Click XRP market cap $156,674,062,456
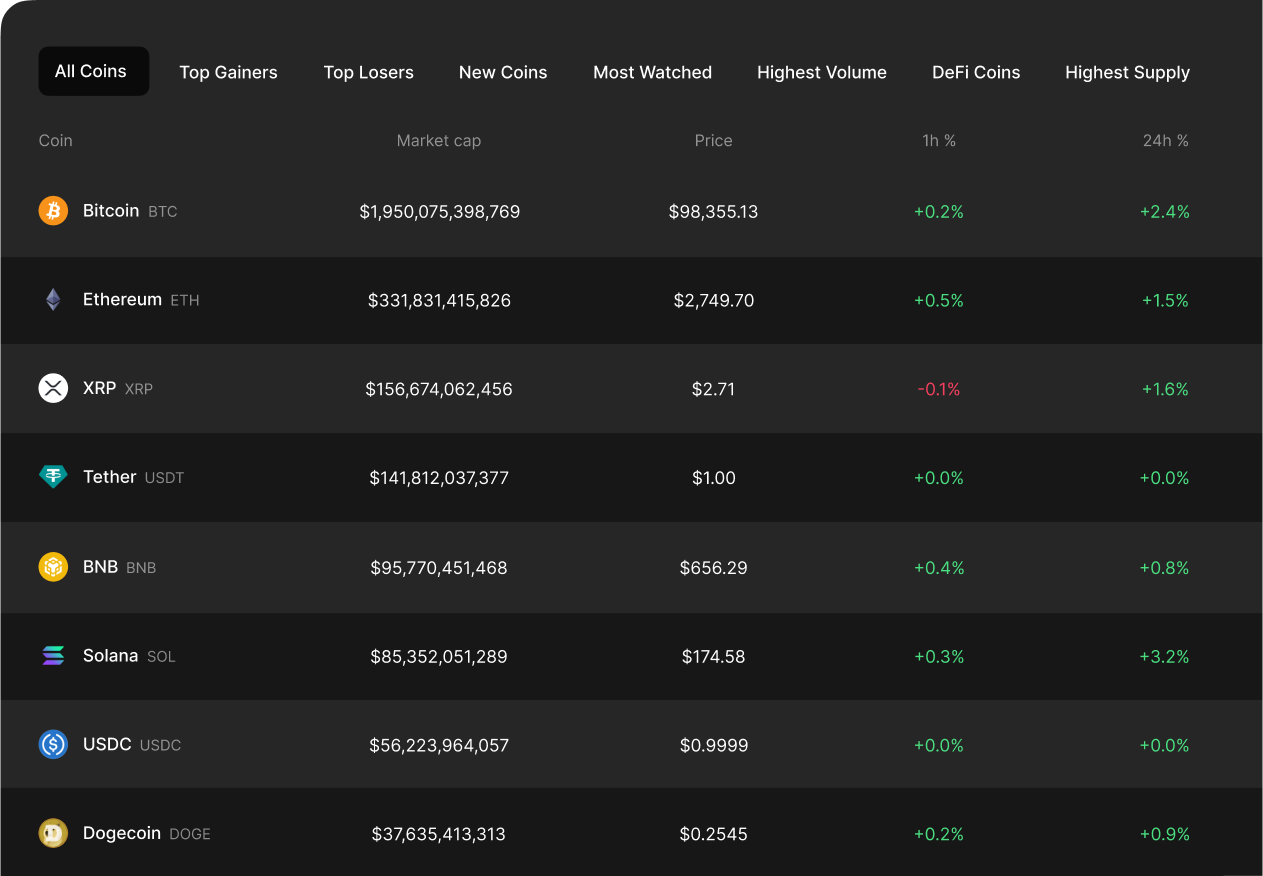Image resolution: width=1263 pixels, height=876 pixels. coord(439,389)
